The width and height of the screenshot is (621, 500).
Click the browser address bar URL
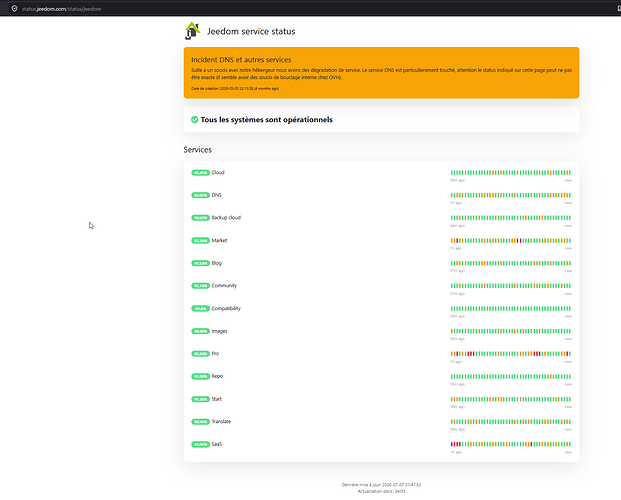pyautogui.click(x=61, y=9)
